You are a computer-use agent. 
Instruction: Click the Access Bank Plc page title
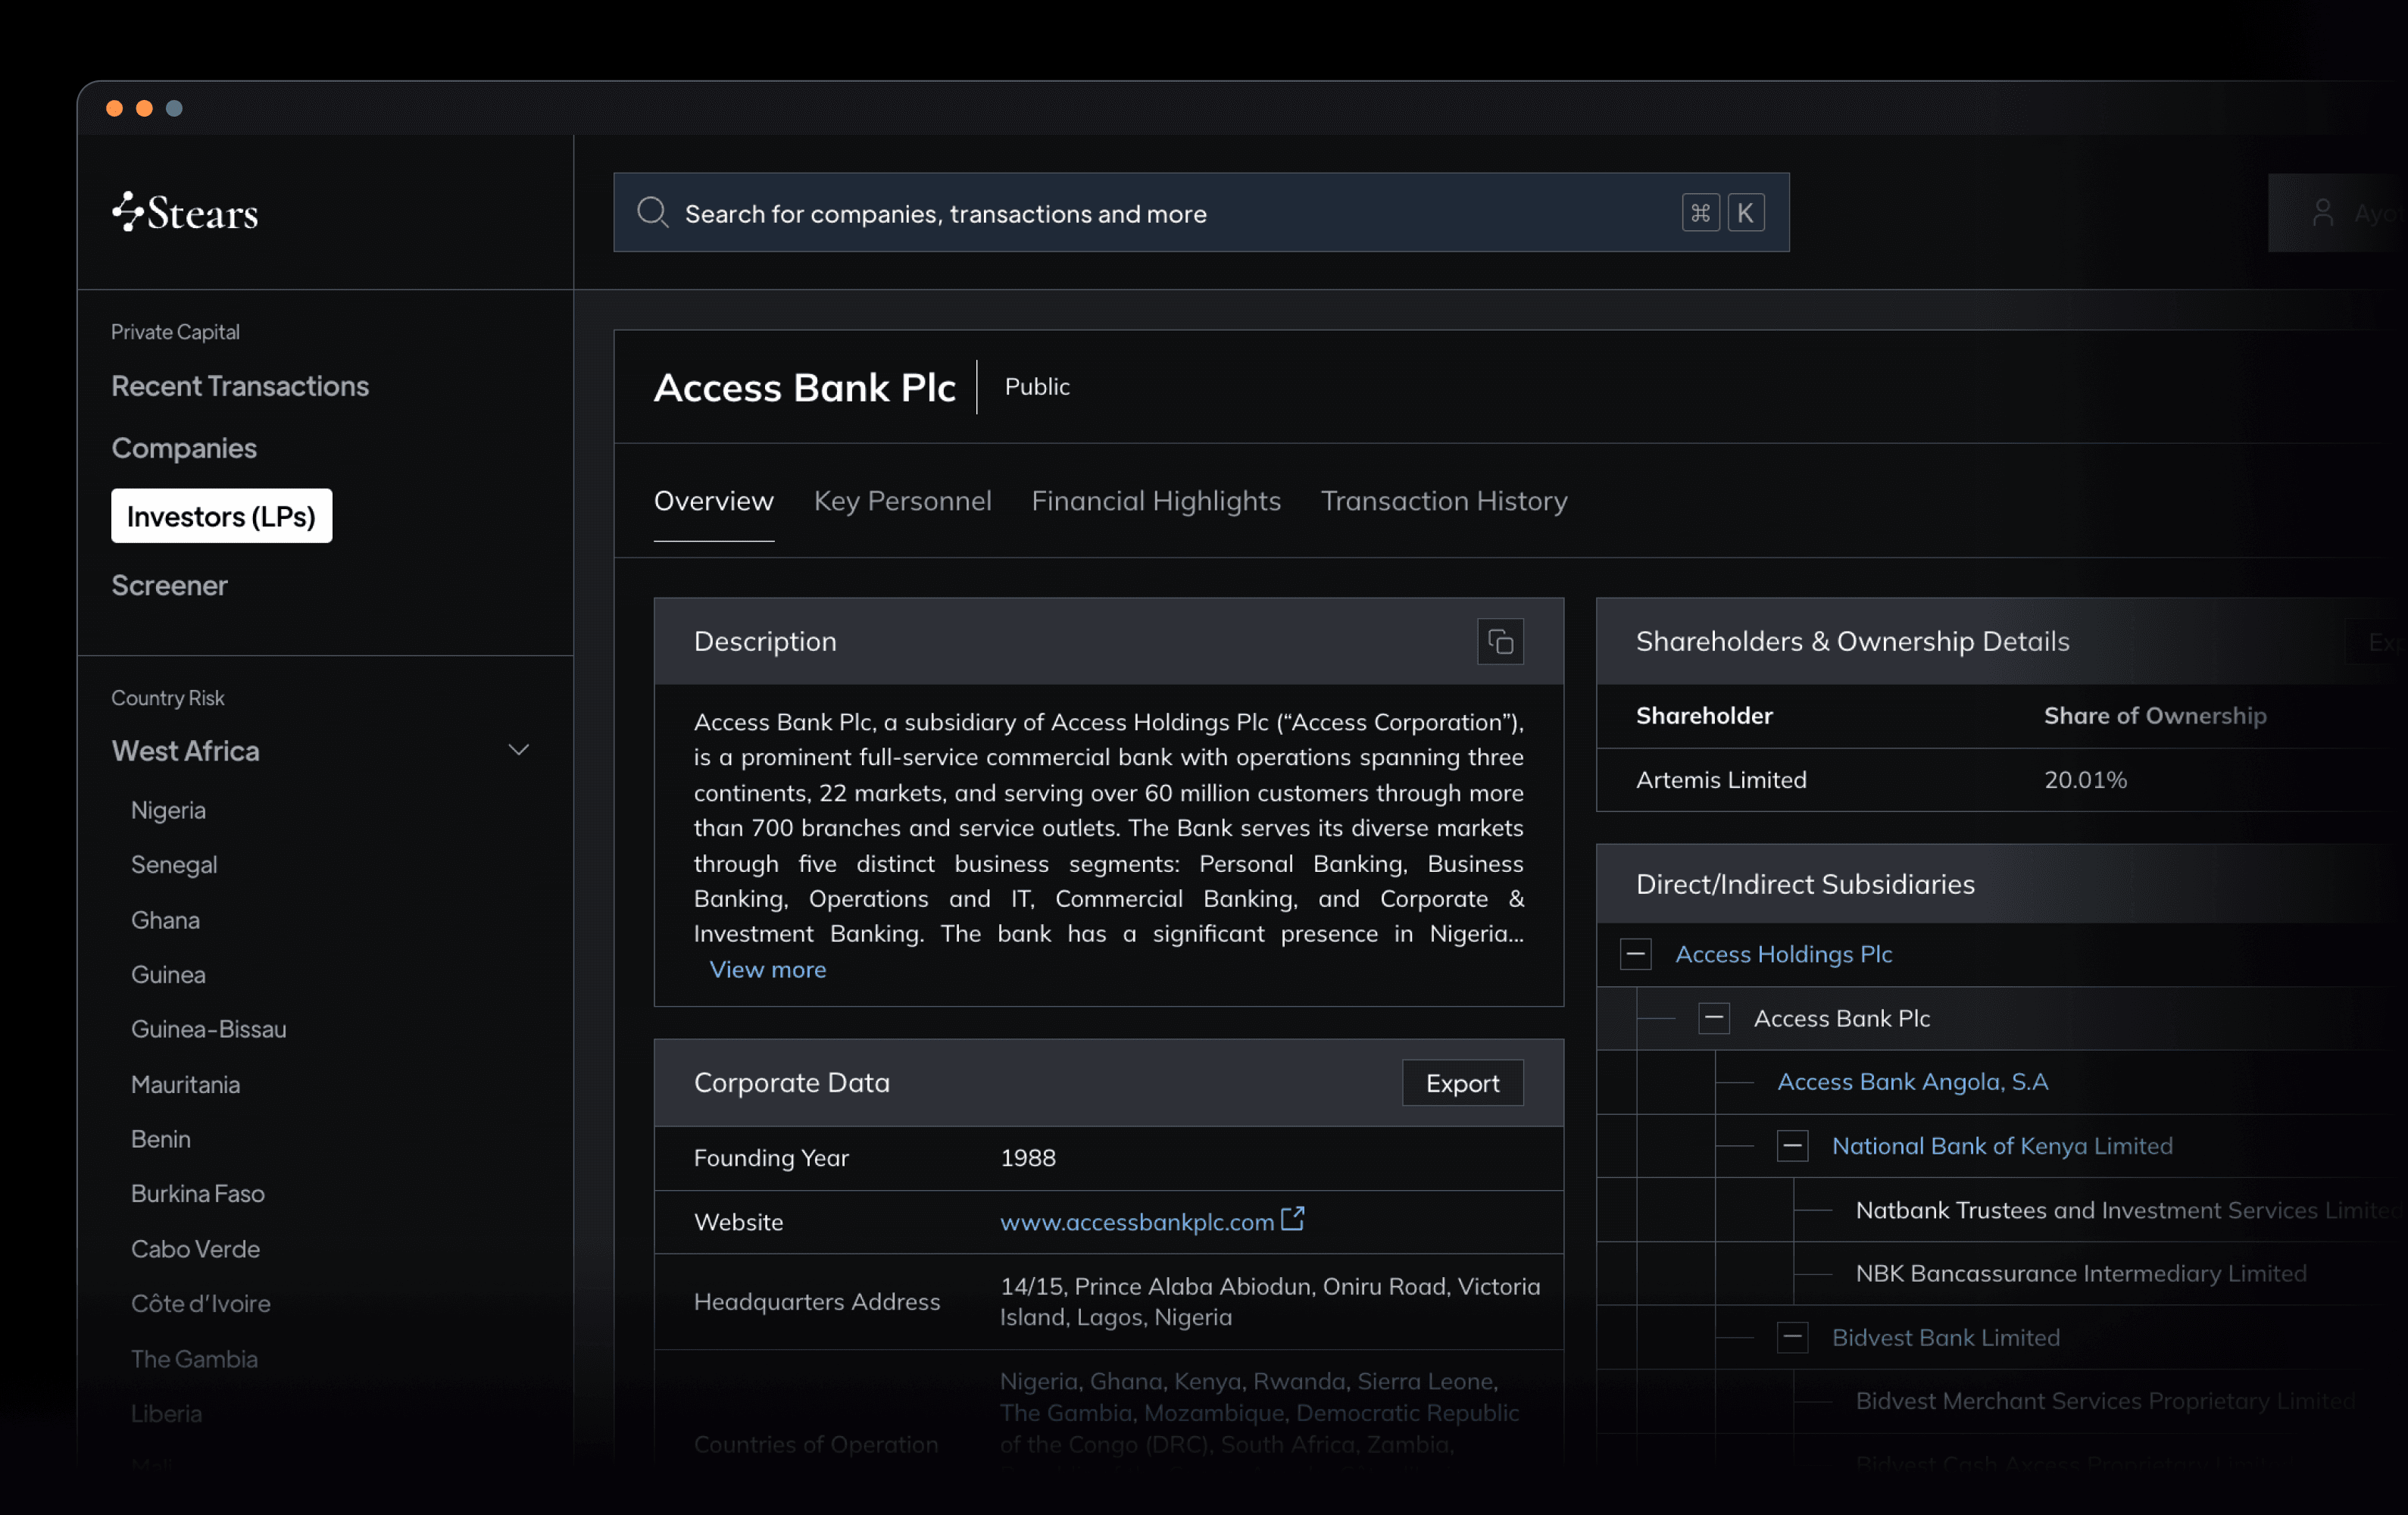pos(805,388)
